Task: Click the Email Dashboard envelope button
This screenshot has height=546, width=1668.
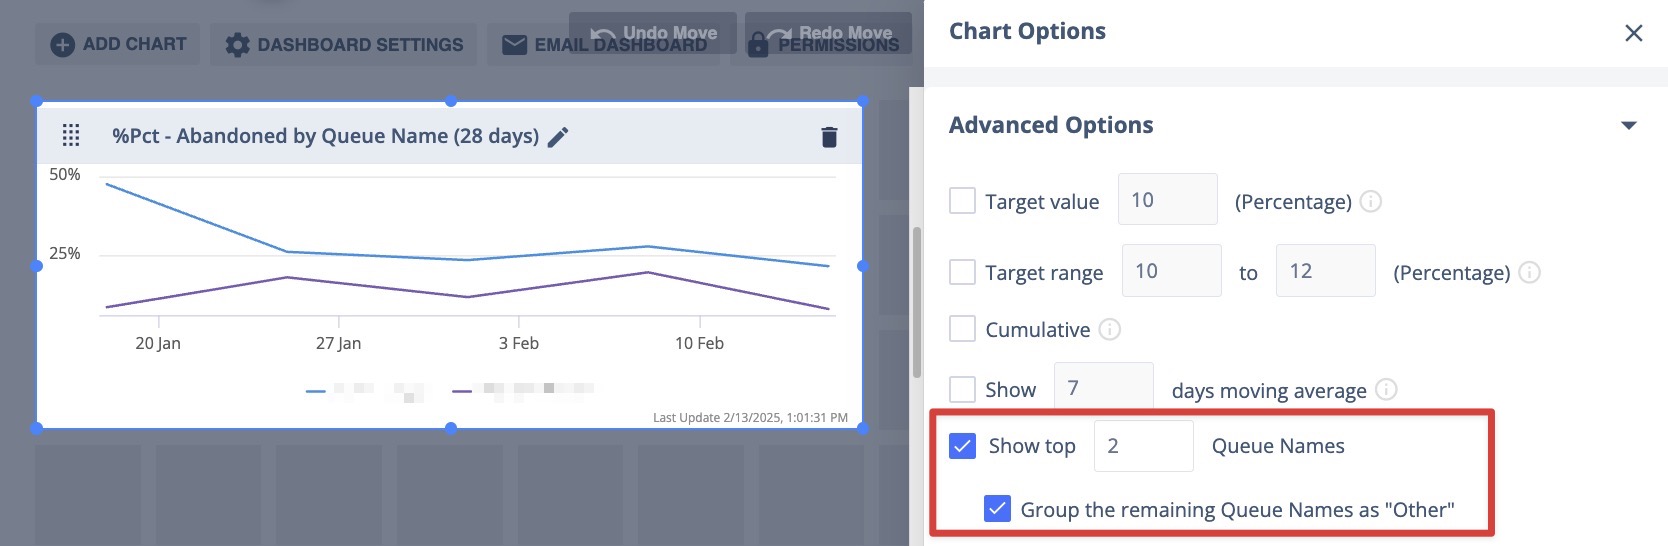Action: 604,45
